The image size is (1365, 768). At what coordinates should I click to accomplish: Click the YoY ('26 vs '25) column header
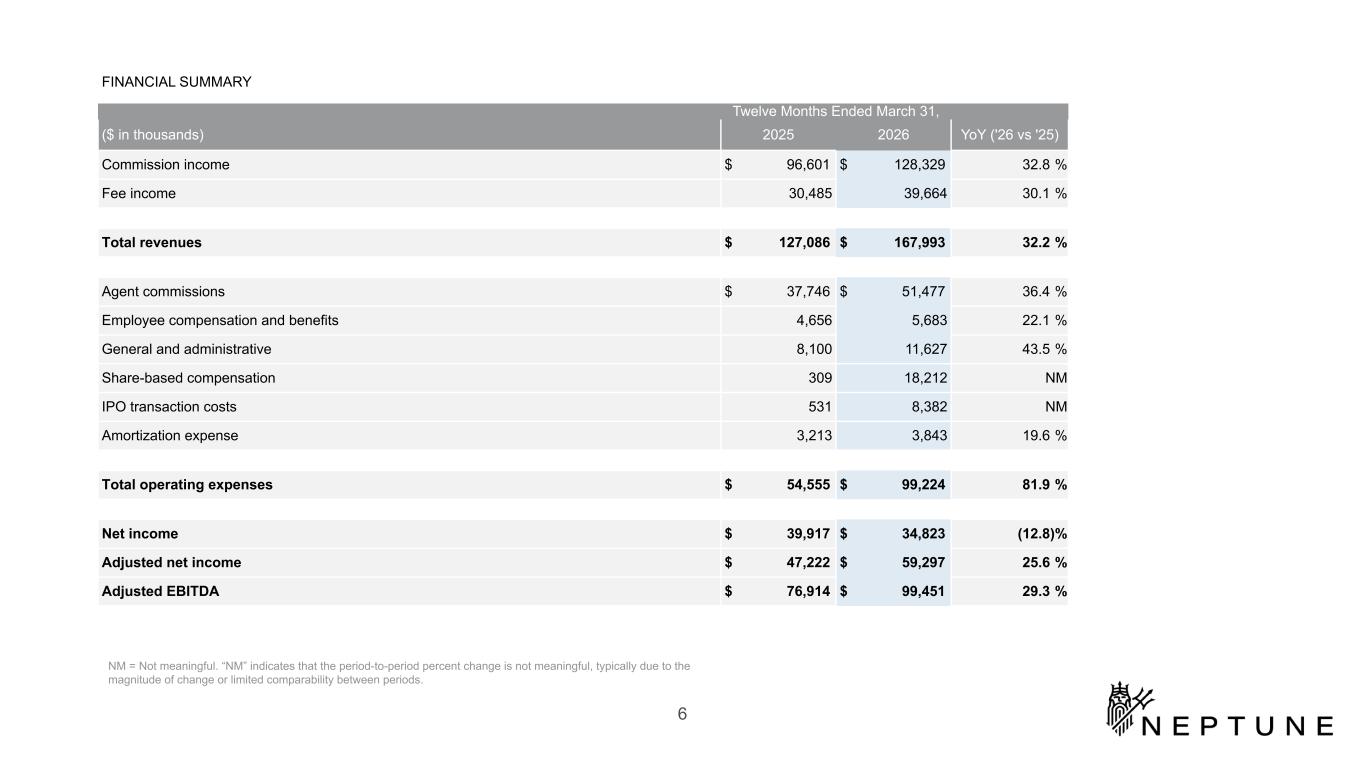click(x=1009, y=134)
